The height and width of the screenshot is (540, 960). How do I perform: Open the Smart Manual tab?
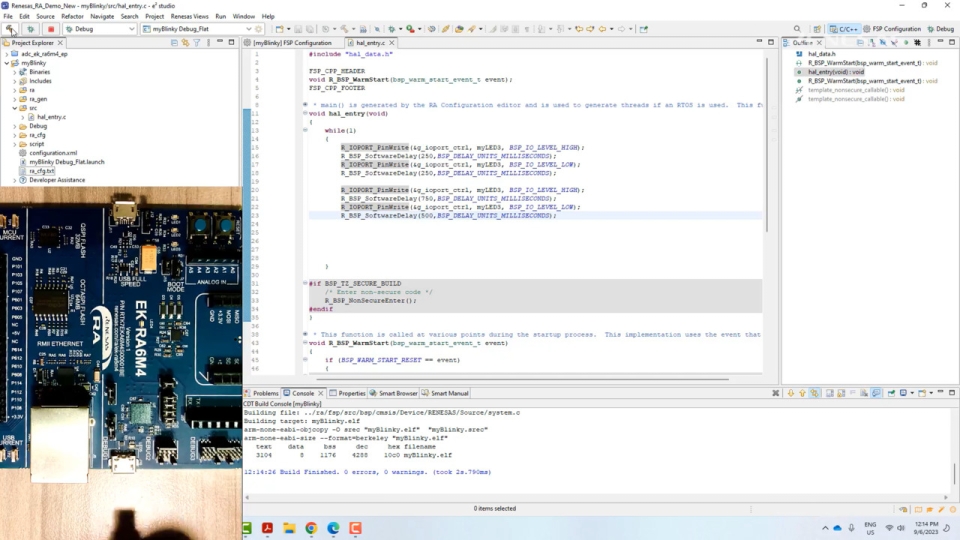pyautogui.click(x=445, y=393)
